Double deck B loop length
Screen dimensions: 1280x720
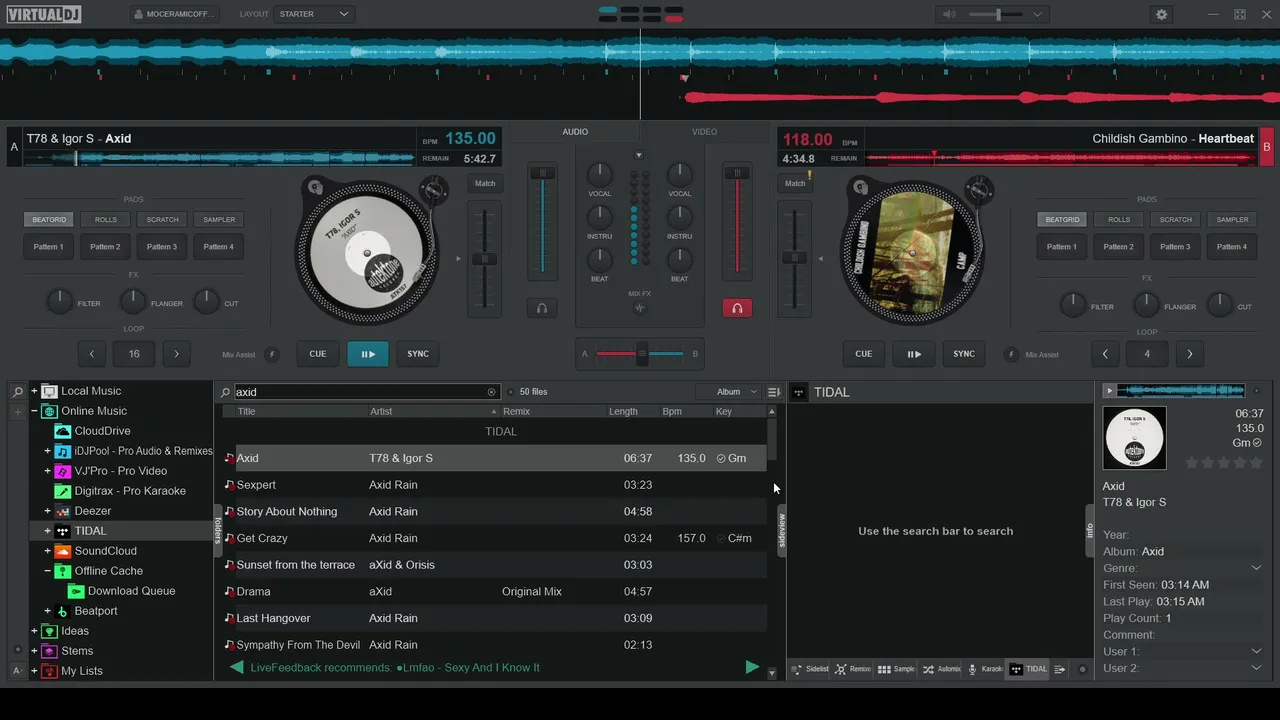point(1189,354)
